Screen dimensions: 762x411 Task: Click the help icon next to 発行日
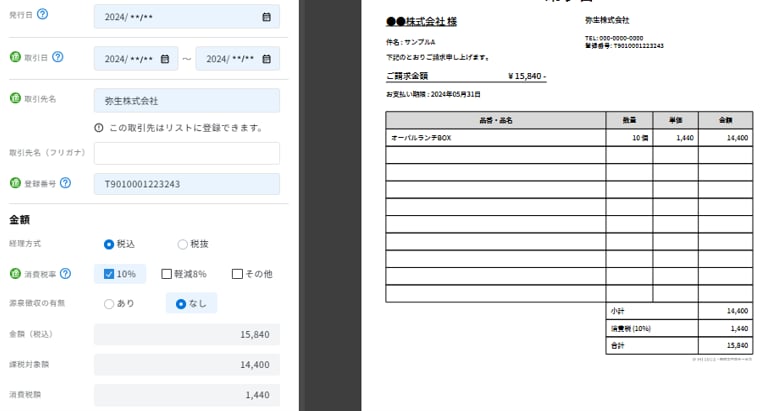[x=43, y=15]
